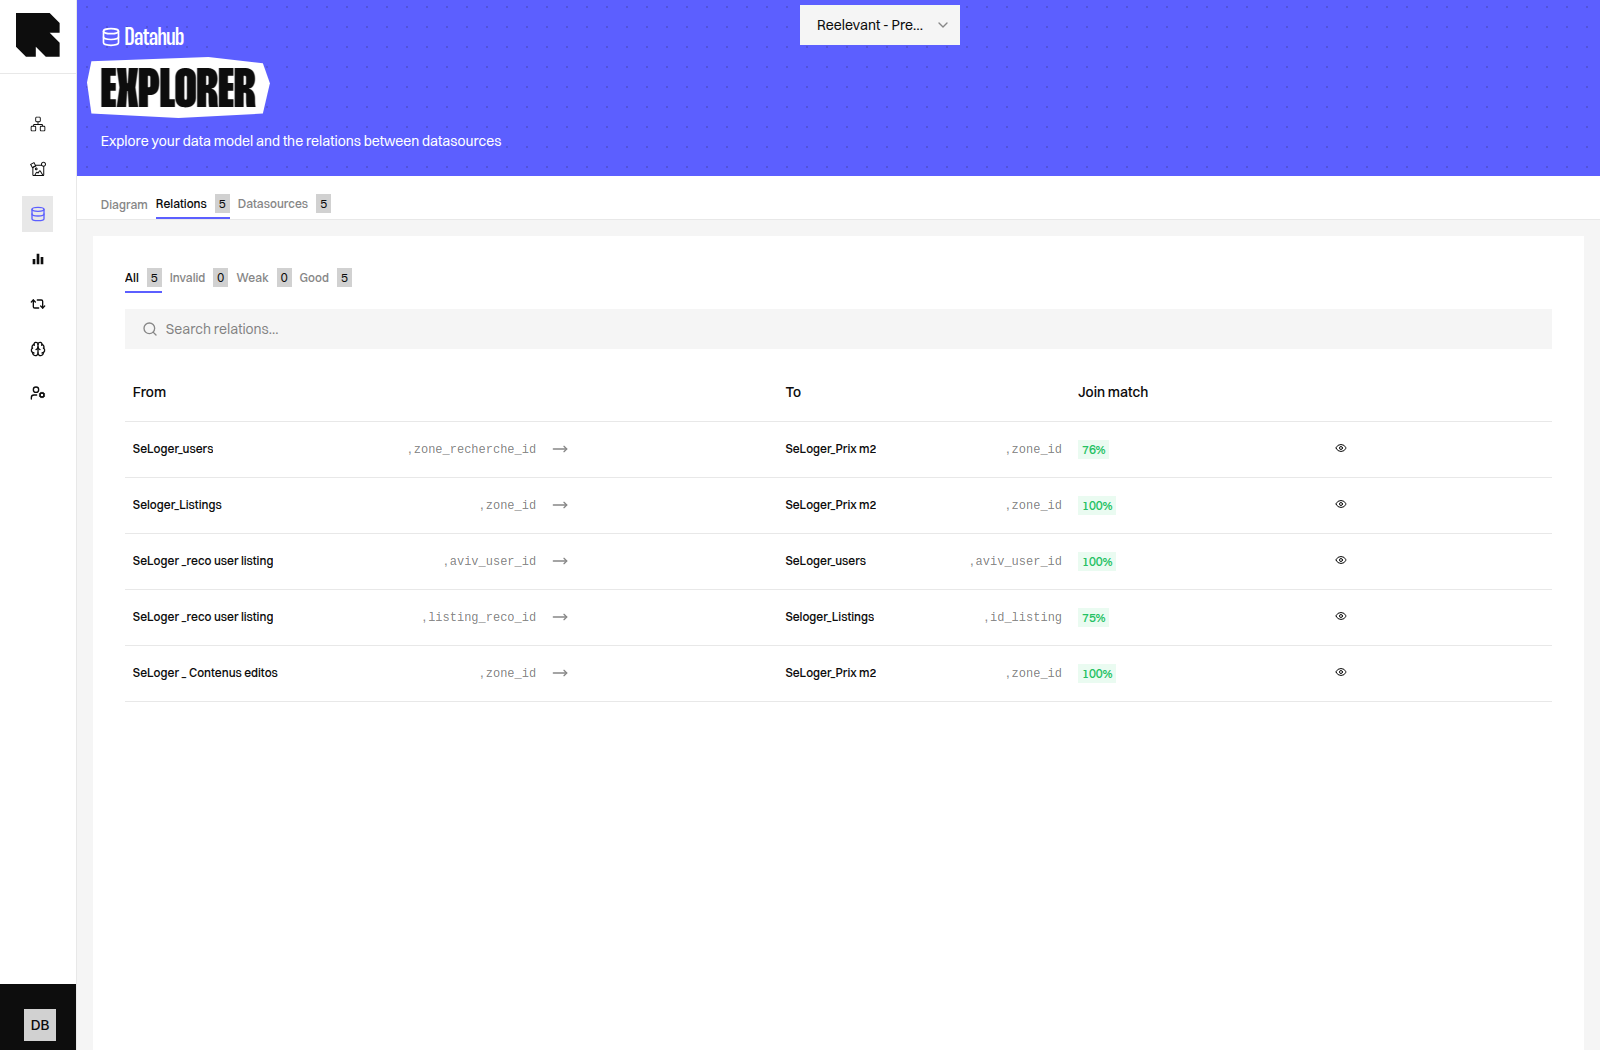Click the 76% join match badge
Screen dimensions: 1600x1050
[x=1094, y=450]
